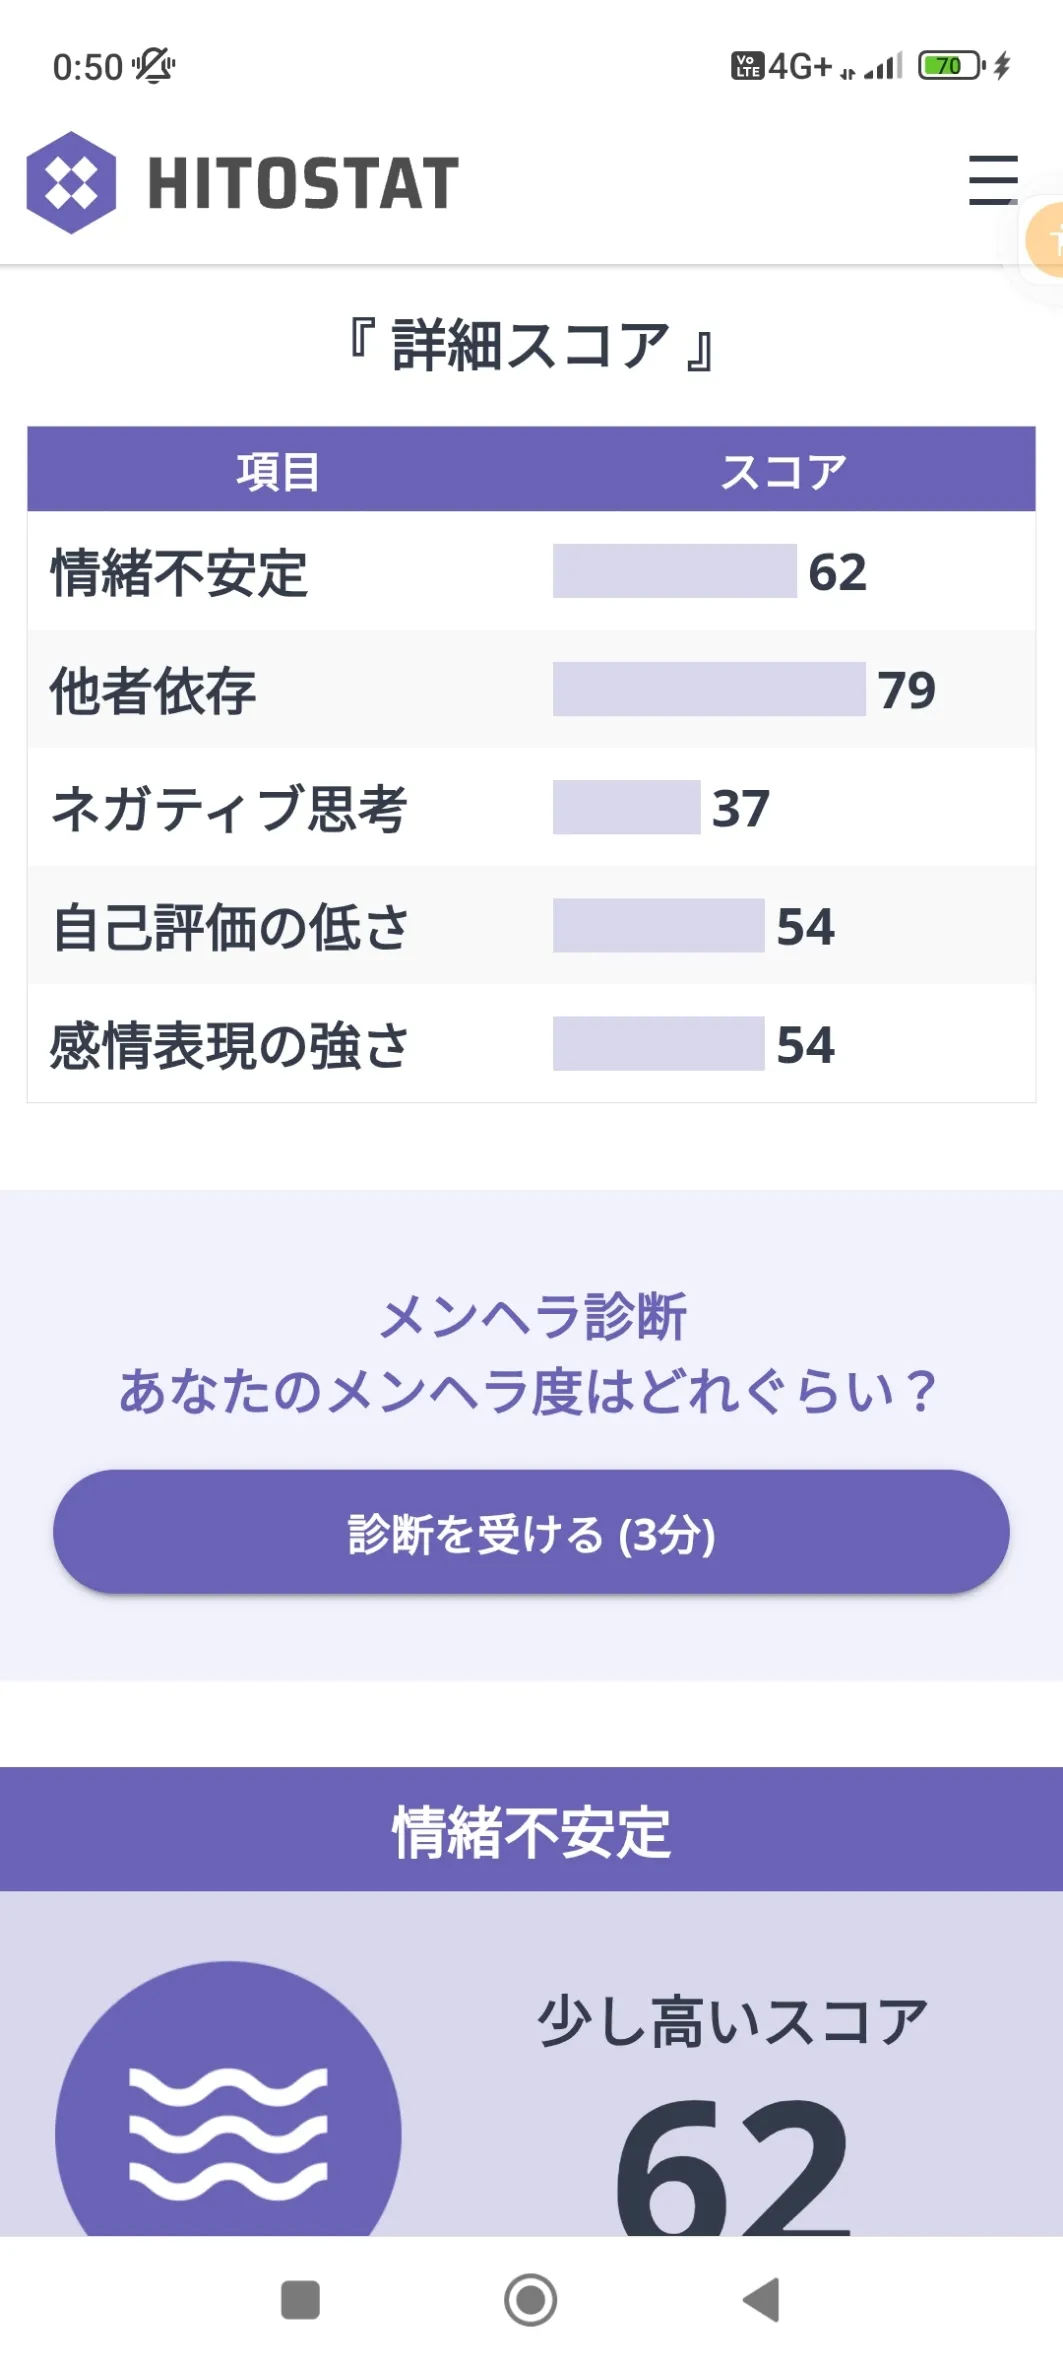1063x2364 pixels.
Task: Tap the Android recent apps square button
Action: [300, 2300]
